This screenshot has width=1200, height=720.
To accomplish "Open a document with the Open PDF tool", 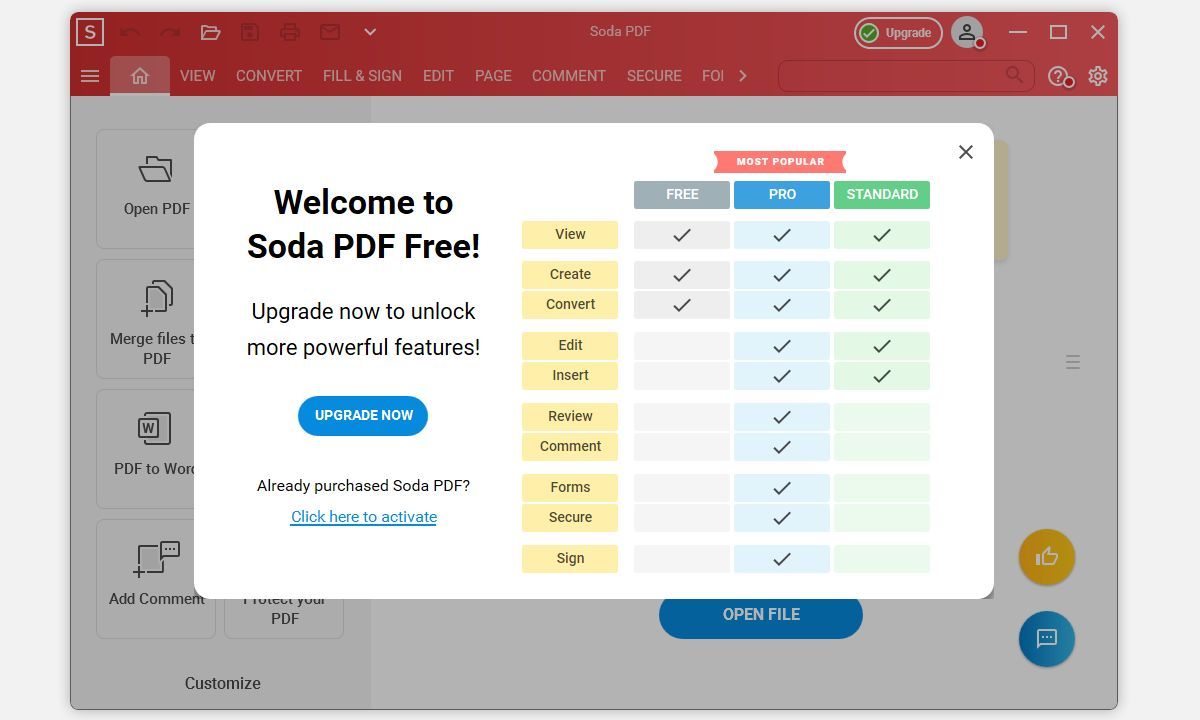I will (155, 188).
